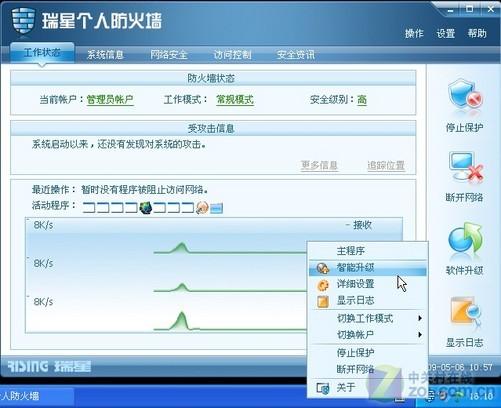Click the RISING 瑞星 logo in status bar

click(x=49, y=366)
